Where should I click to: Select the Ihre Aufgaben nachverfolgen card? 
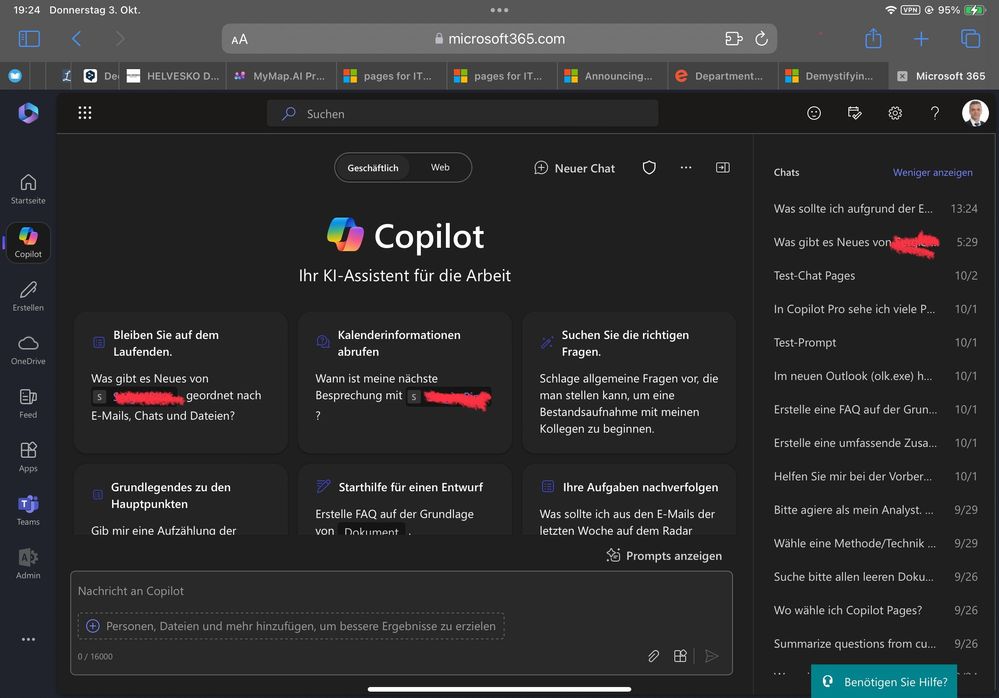click(x=629, y=501)
